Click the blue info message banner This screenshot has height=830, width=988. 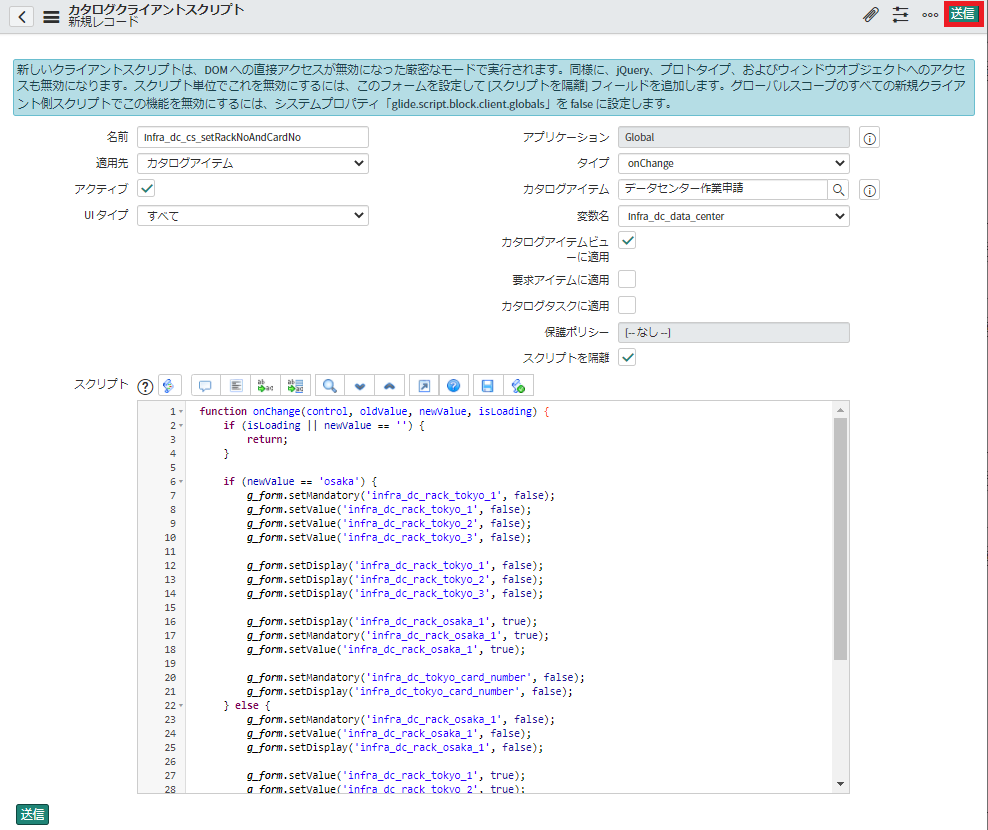coord(494,87)
